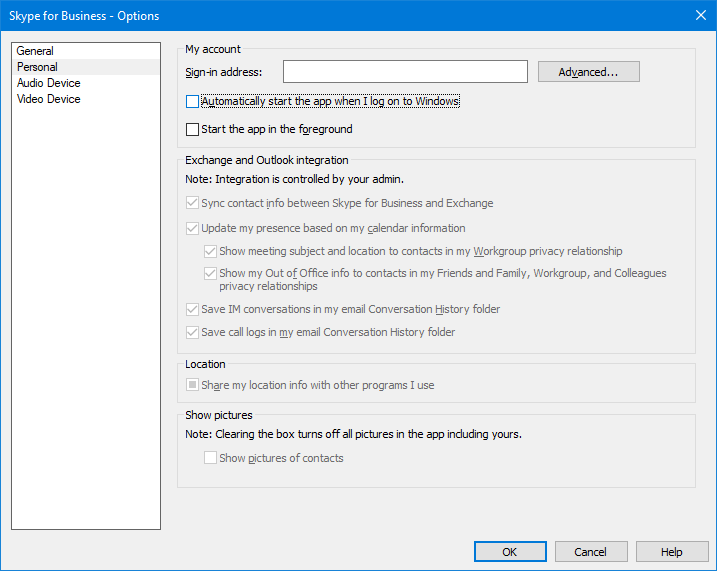The image size is (717, 571).
Task: Confirm the options with the OK button
Action: 510,552
